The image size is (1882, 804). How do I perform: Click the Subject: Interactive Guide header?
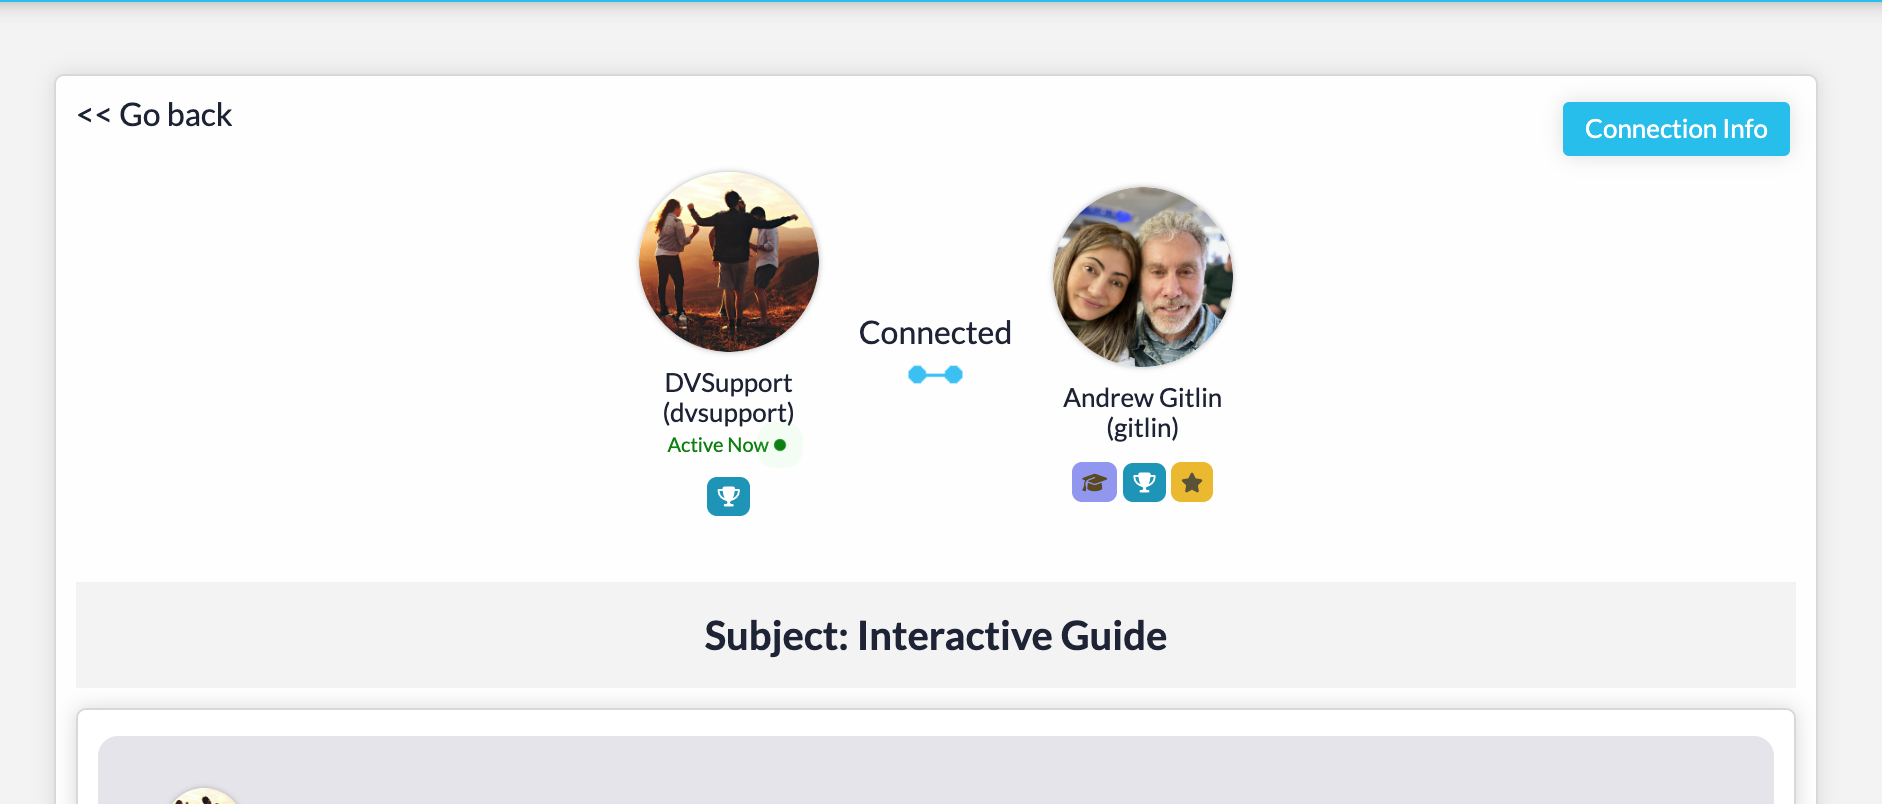(935, 636)
